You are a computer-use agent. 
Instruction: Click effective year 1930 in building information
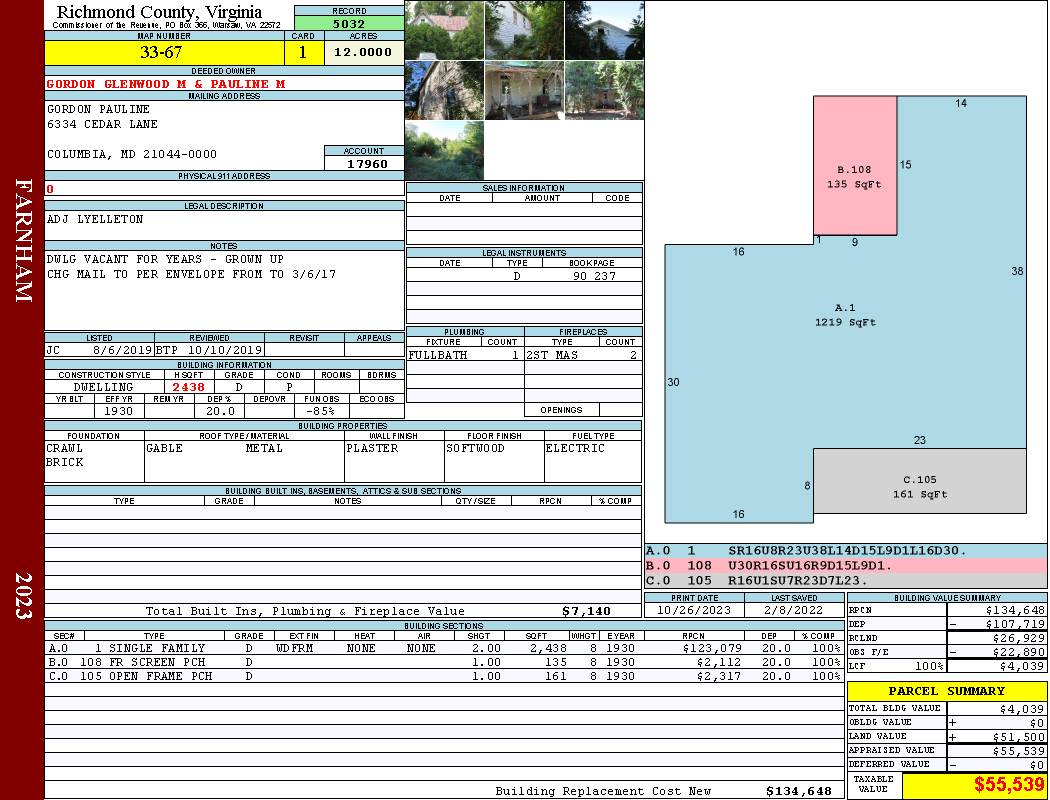tap(118, 411)
